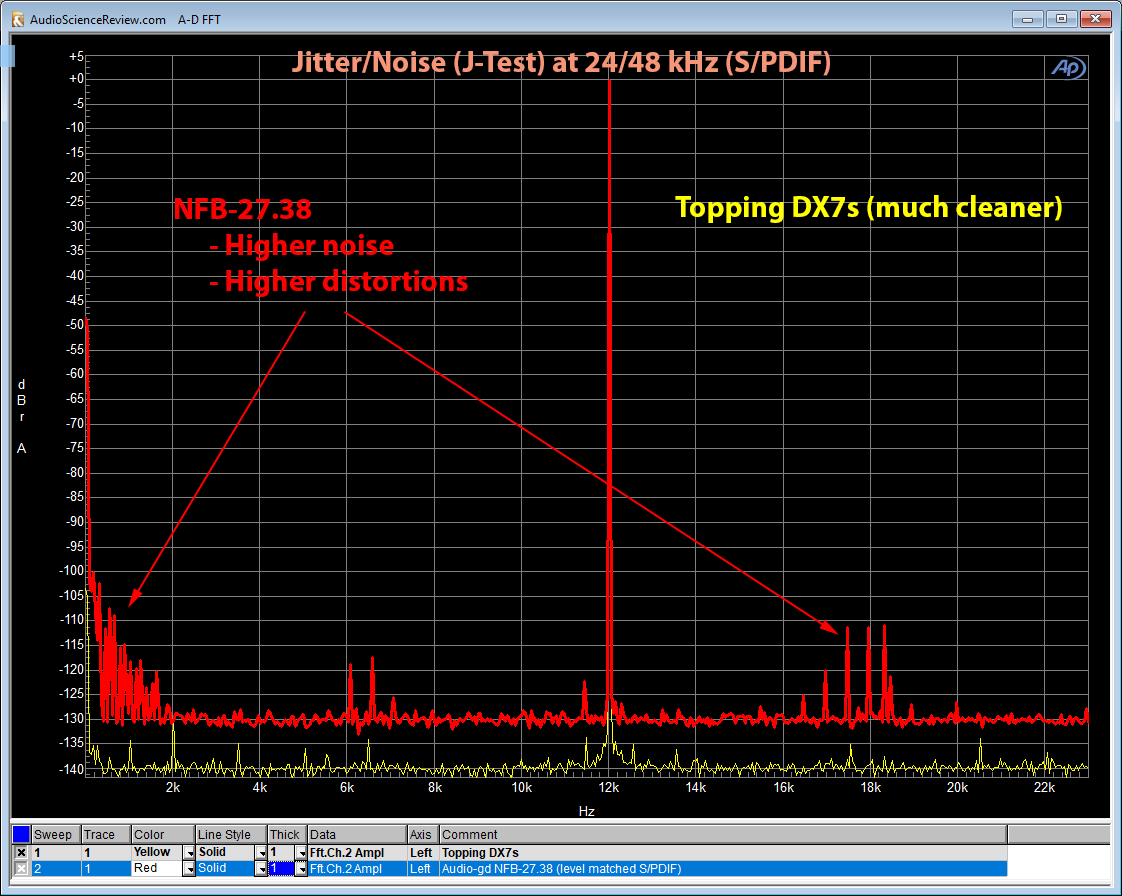This screenshot has width=1122, height=896.
Task: Click the Sweep column header
Action: tap(56, 834)
